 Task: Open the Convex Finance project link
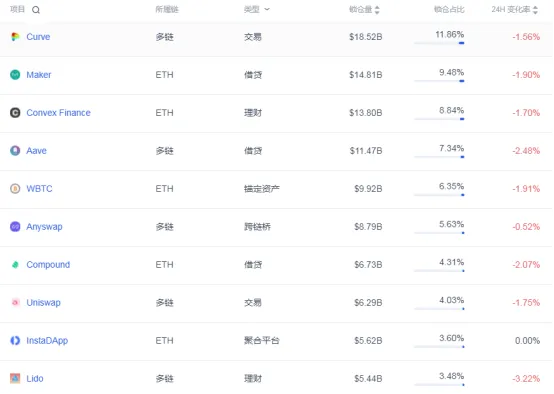pyautogui.click(x=58, y=113)
